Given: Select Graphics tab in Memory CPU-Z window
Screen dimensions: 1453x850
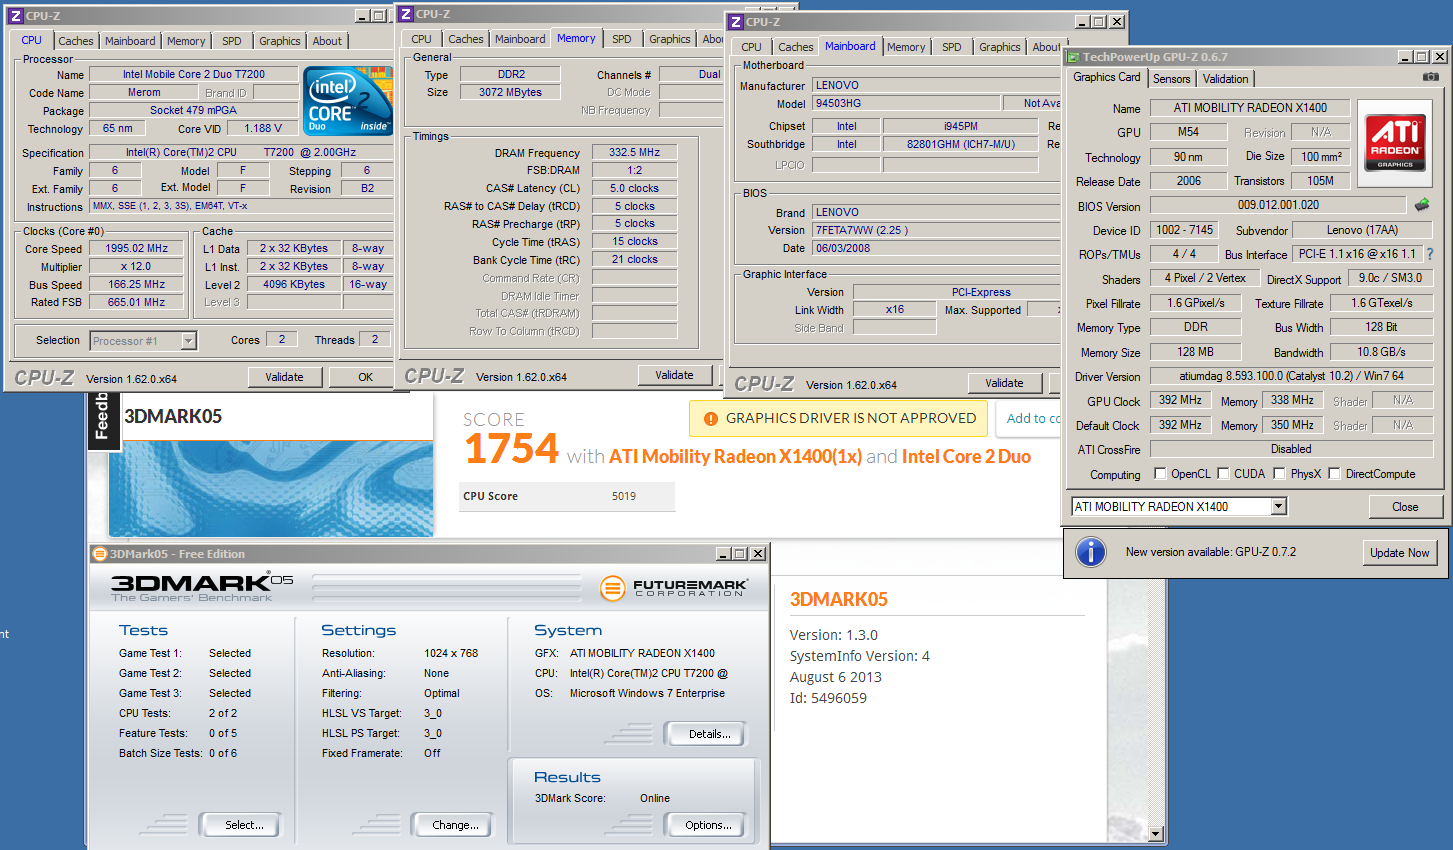Looking at the screenshot, I should 669,39.
